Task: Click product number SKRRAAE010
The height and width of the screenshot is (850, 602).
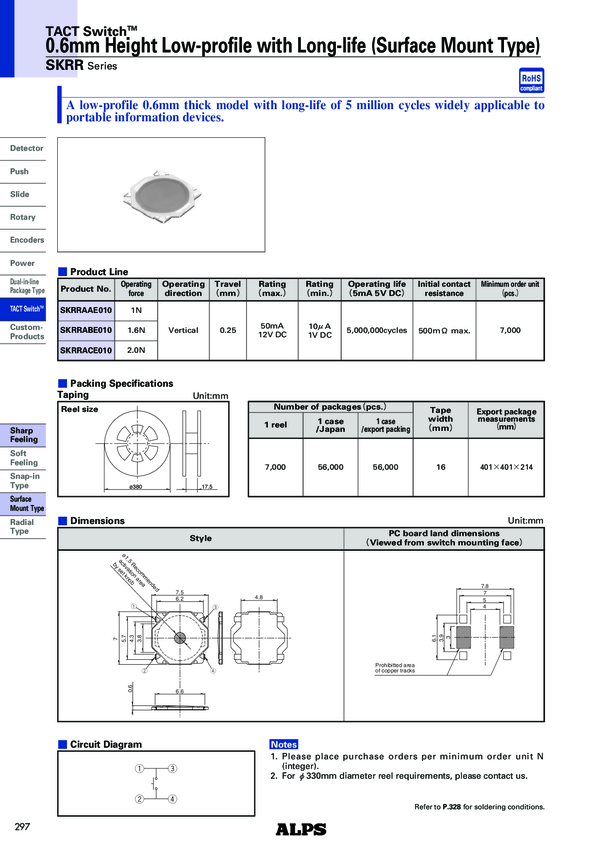Action: pyautogui.click(x=86, y=311)
